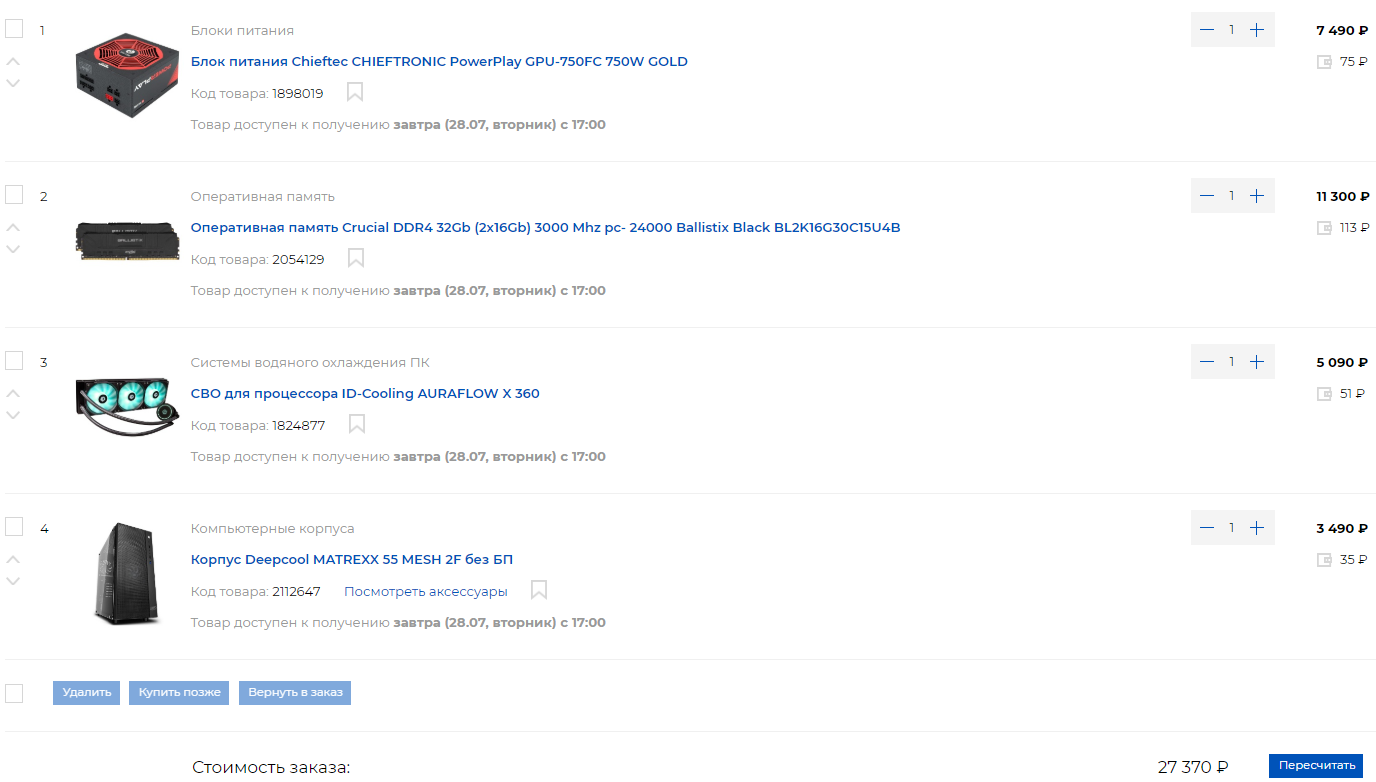Check the box for item 4 Deepcool case
This screenshot has width=1376, height=782.
pos(14,526)
